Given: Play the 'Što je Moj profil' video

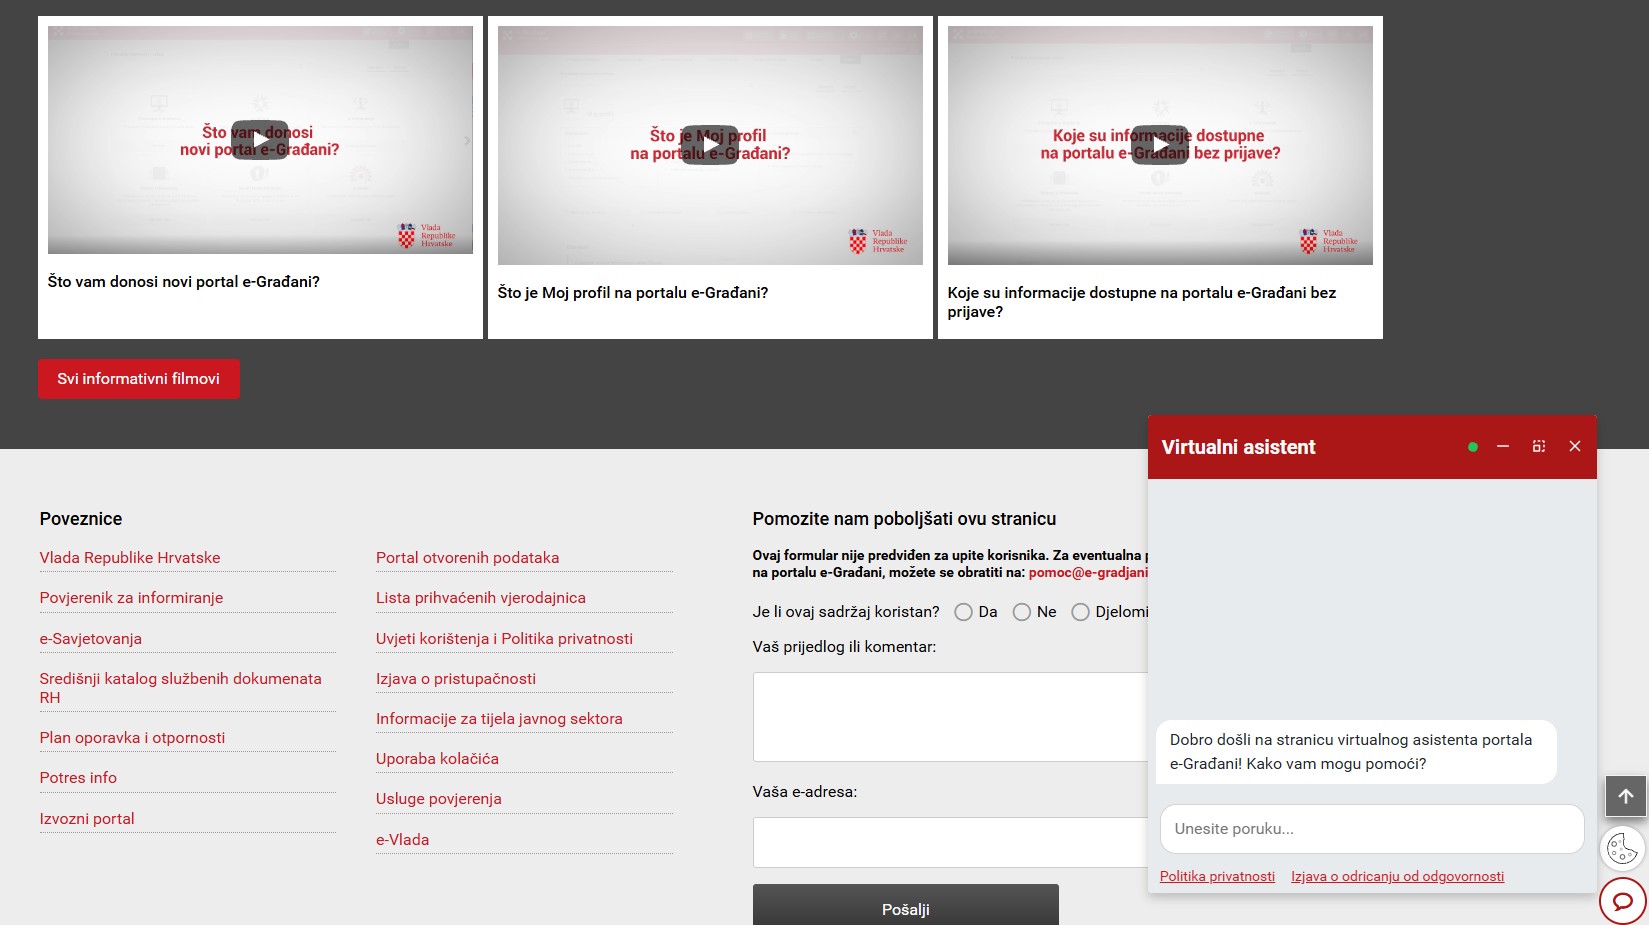Looking at the screenshot, I should [x=710, y=145].
